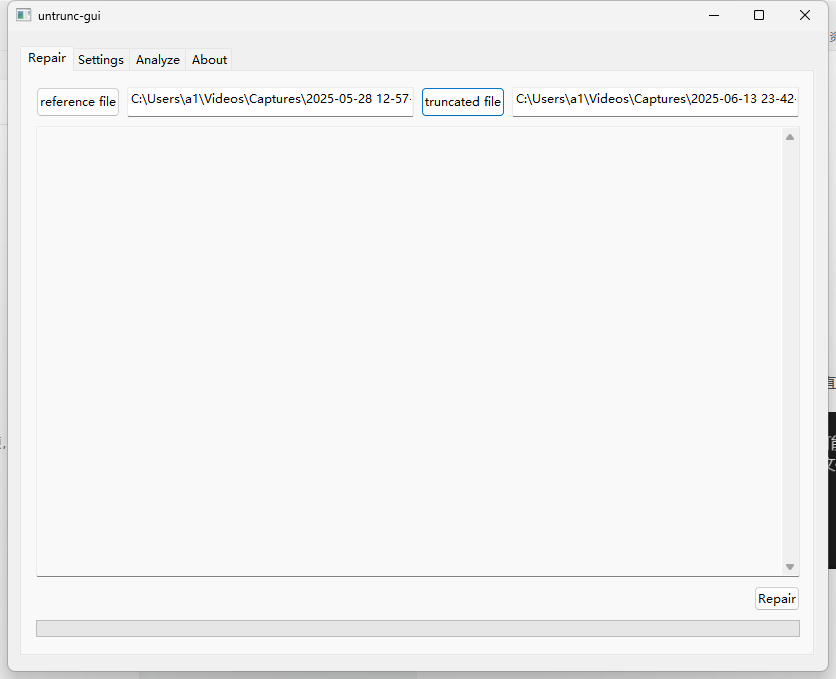Click inside the repair log output area
Image resolution: width=836 pixels, height=679 pixels.
(409, 351)
